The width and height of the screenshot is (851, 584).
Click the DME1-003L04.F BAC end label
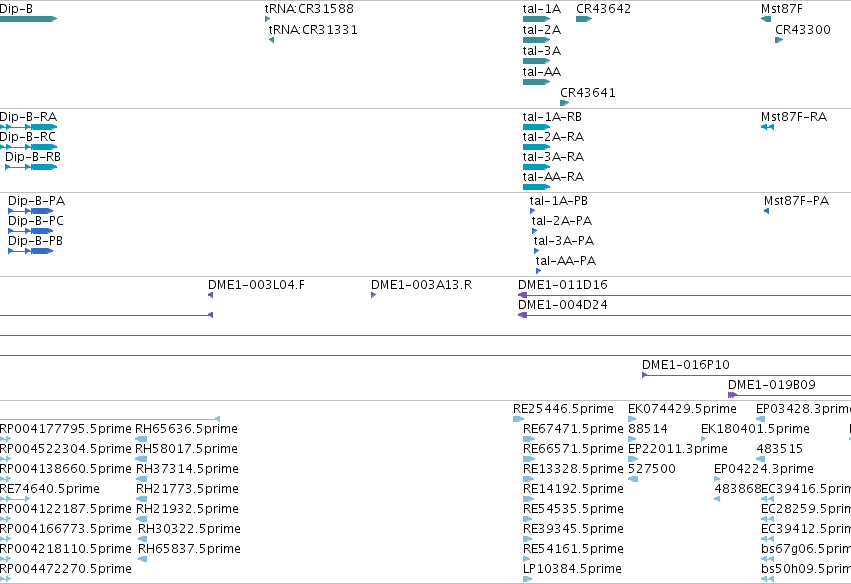click(x=256, y=285)
